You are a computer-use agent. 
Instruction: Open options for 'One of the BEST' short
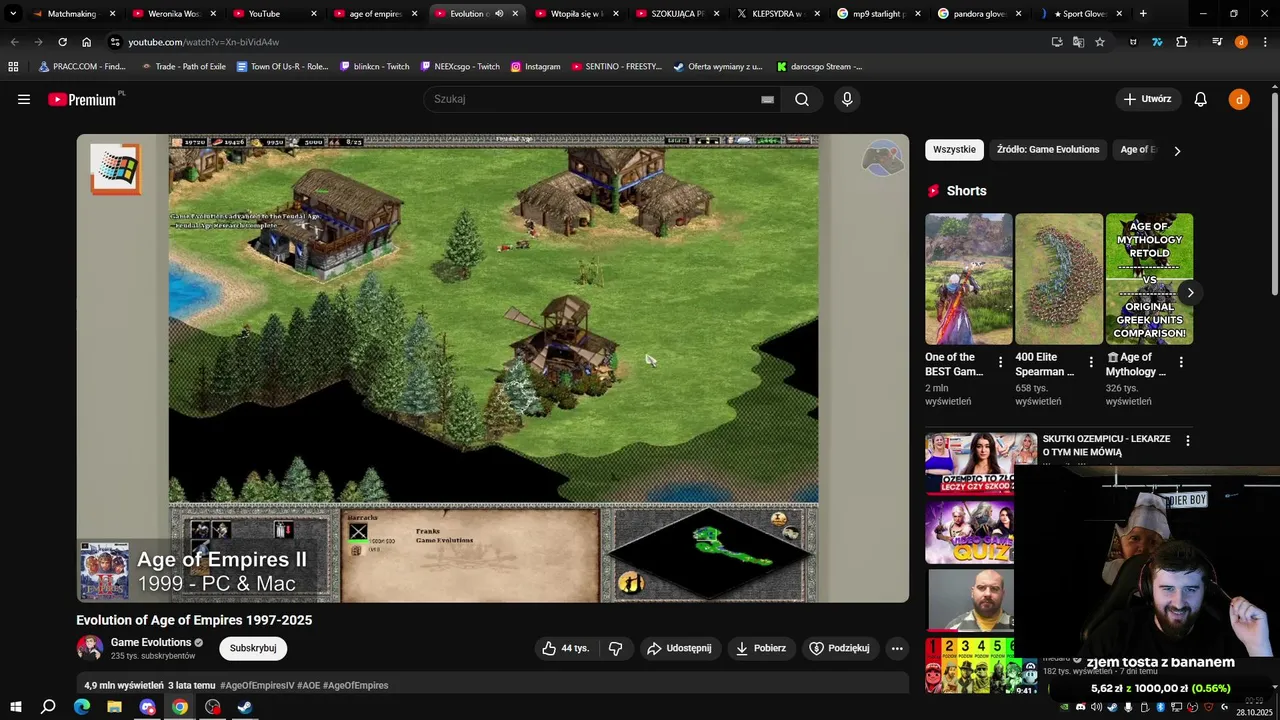pyautogui.click(x=1000, y=362)
